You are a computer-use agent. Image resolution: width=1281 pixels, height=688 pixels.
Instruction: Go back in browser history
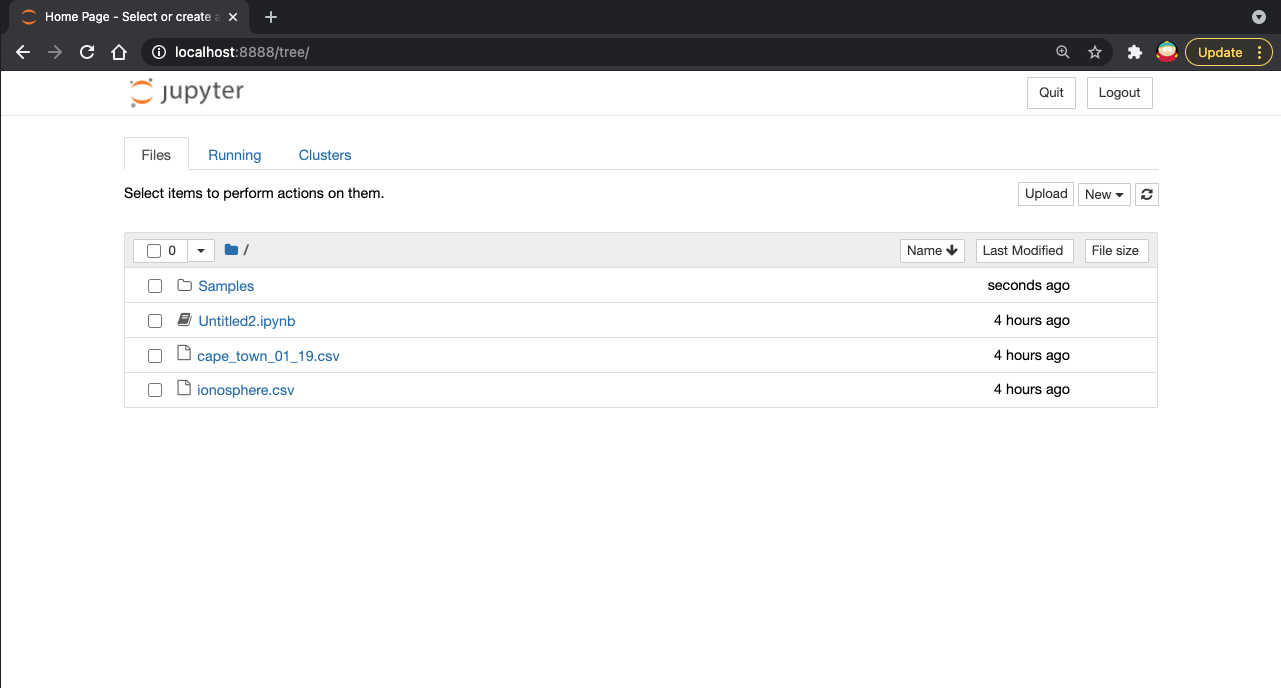coord(23,52)
